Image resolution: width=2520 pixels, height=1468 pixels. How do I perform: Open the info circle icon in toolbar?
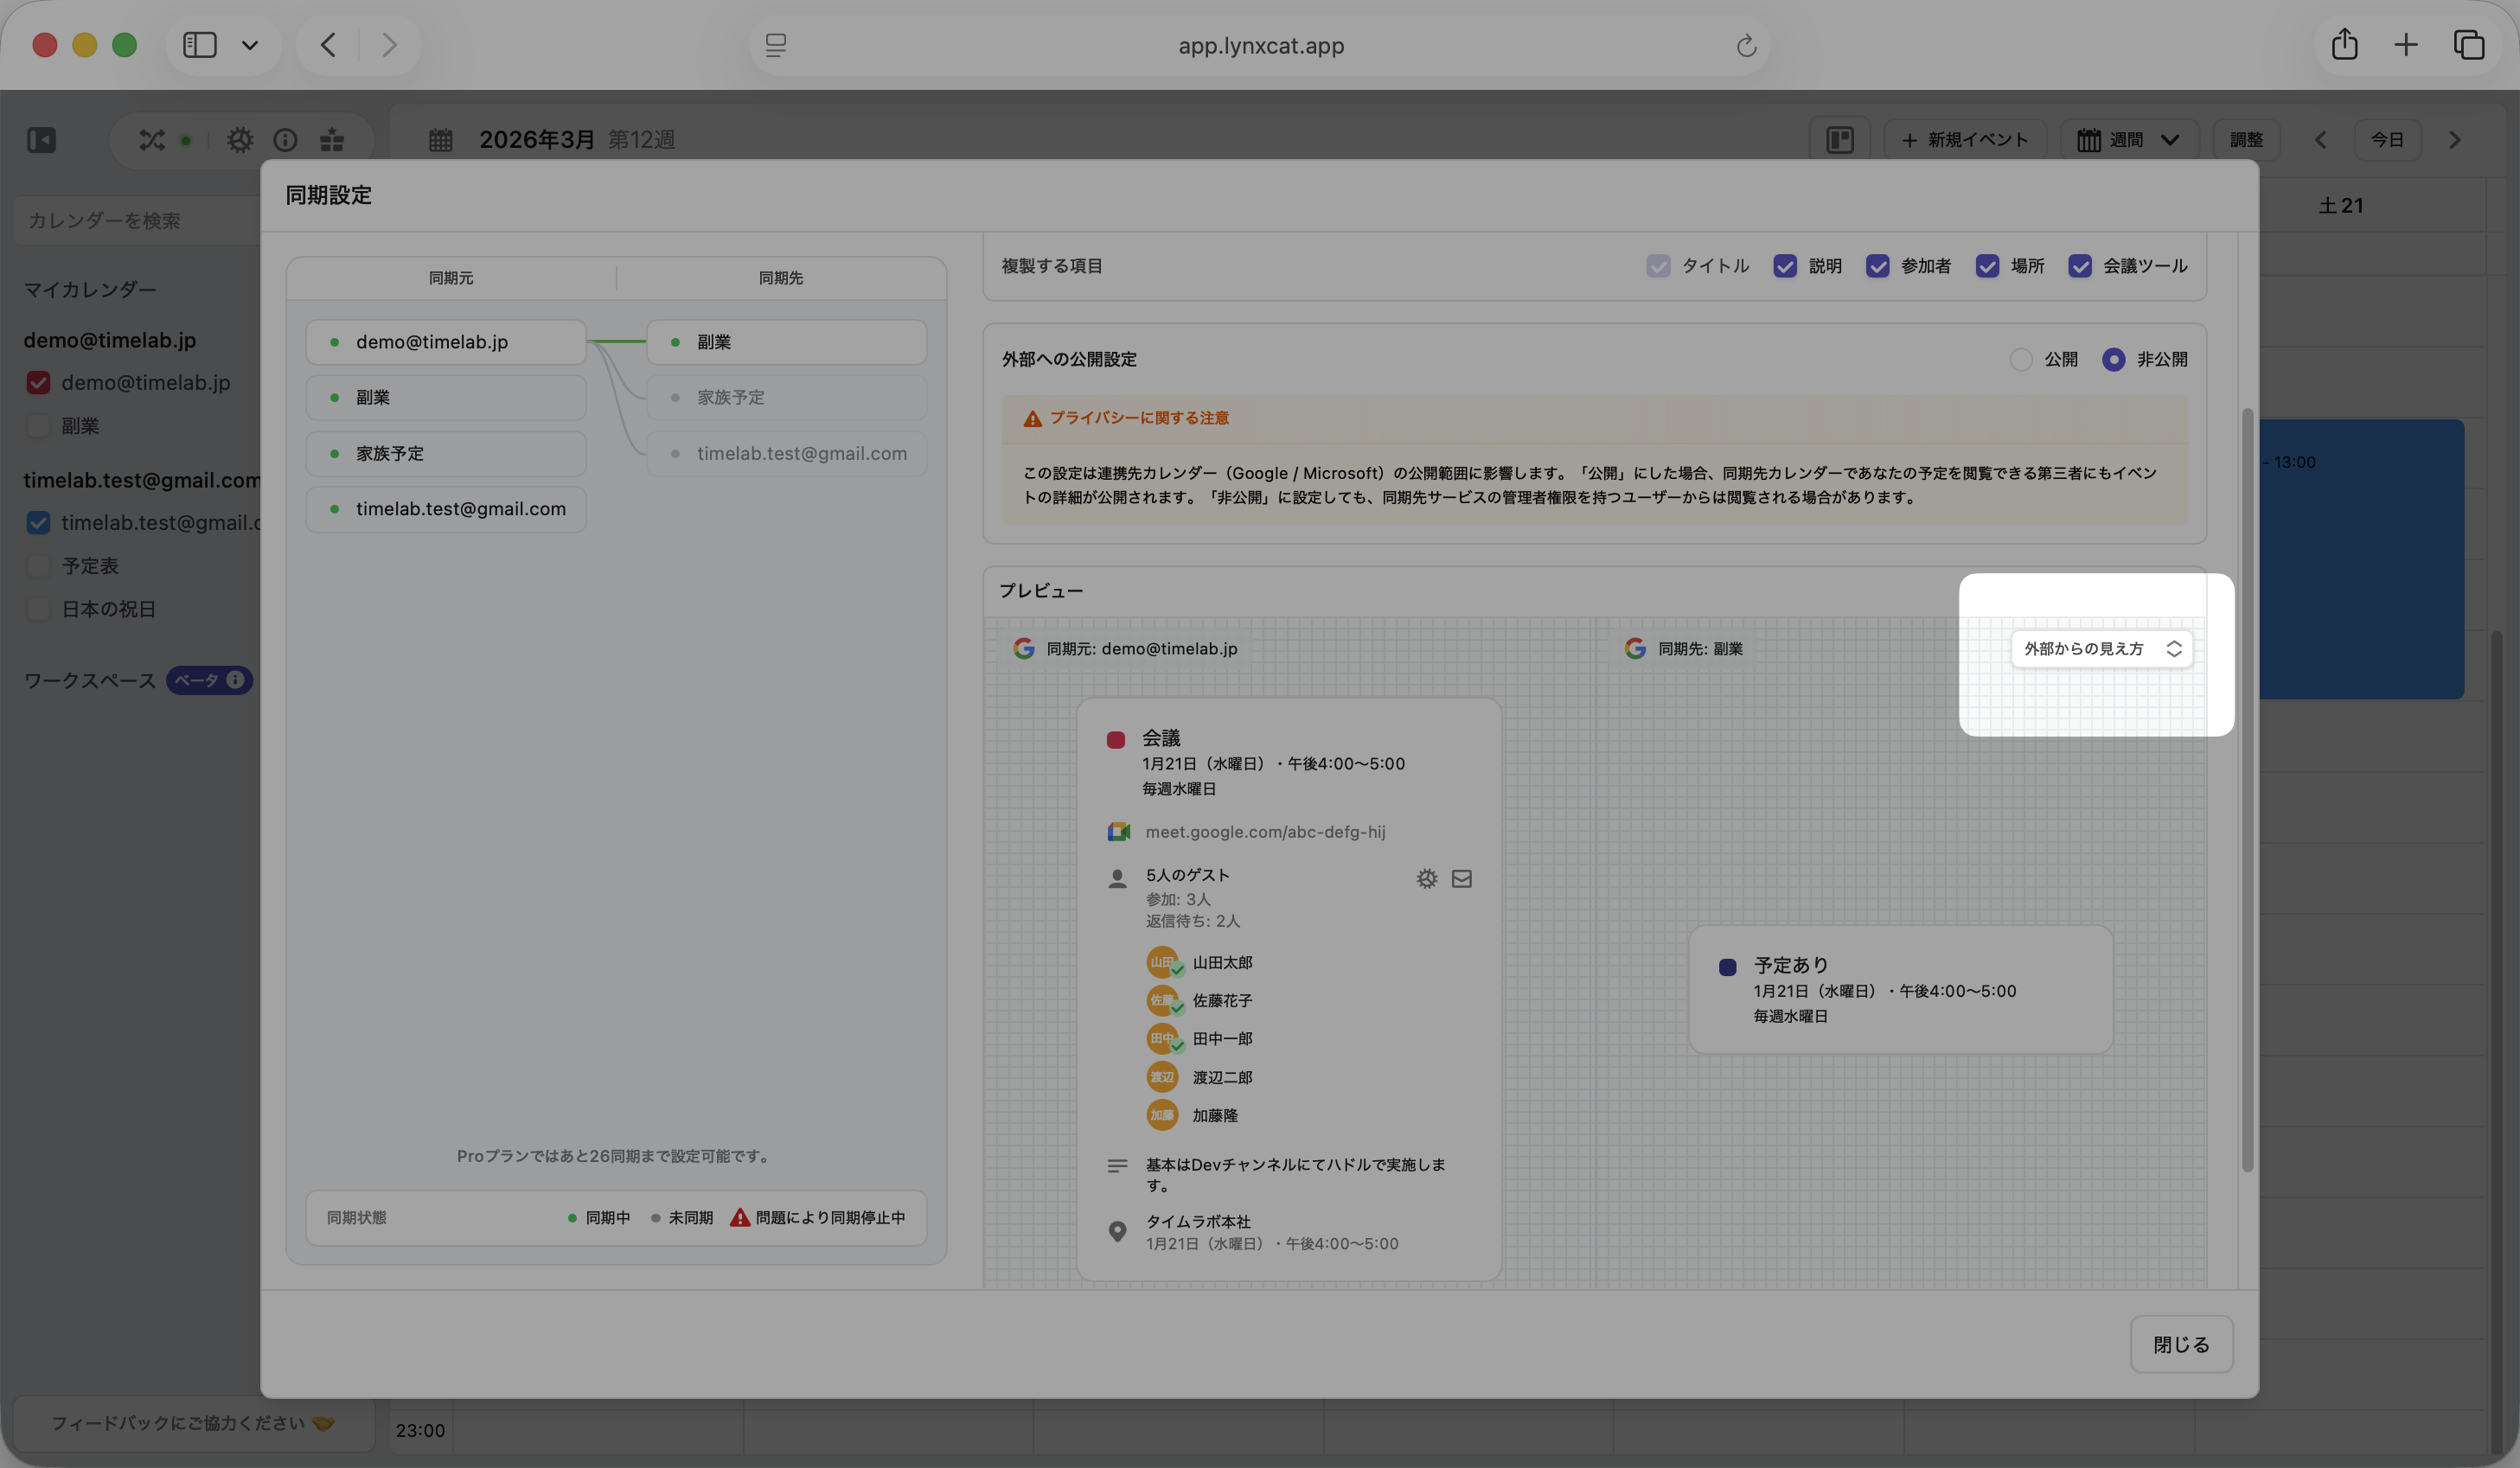click(x=285, y=140)
